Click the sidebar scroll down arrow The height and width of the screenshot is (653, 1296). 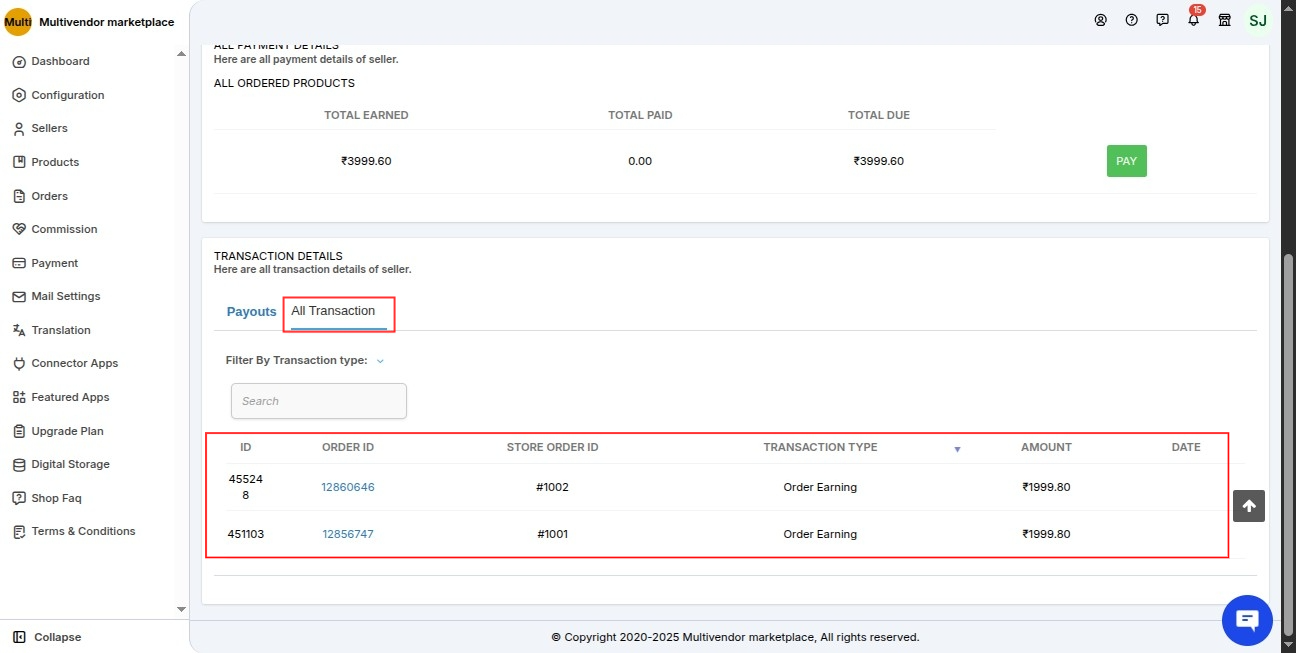(x=181, y=608)
